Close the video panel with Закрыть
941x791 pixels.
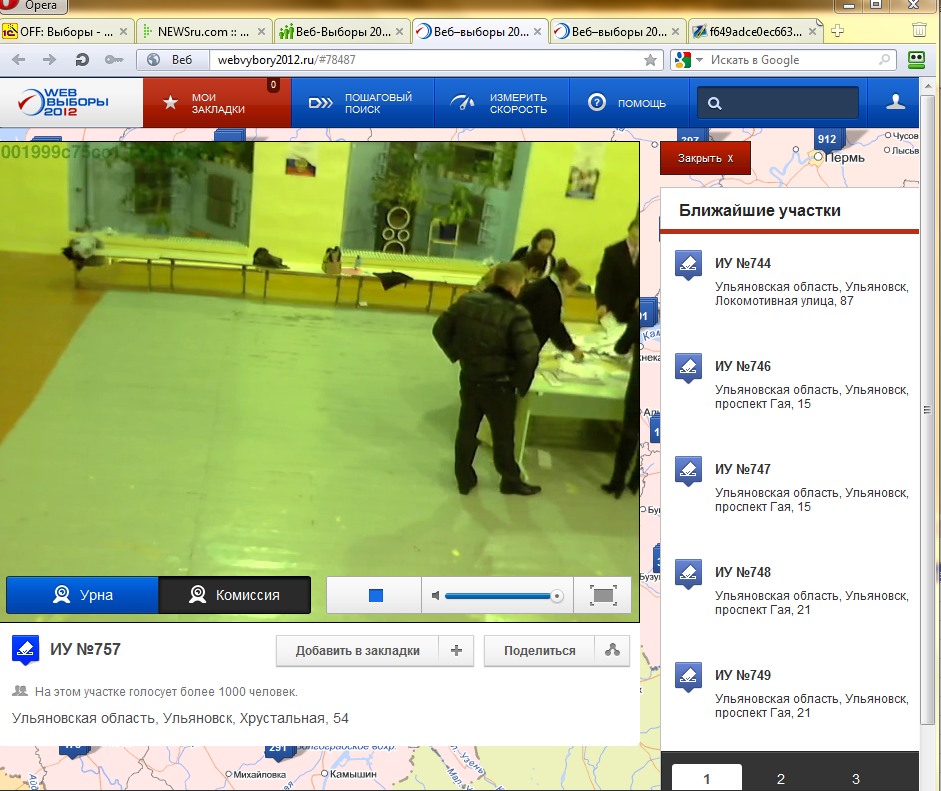click(x=705, y=158)
